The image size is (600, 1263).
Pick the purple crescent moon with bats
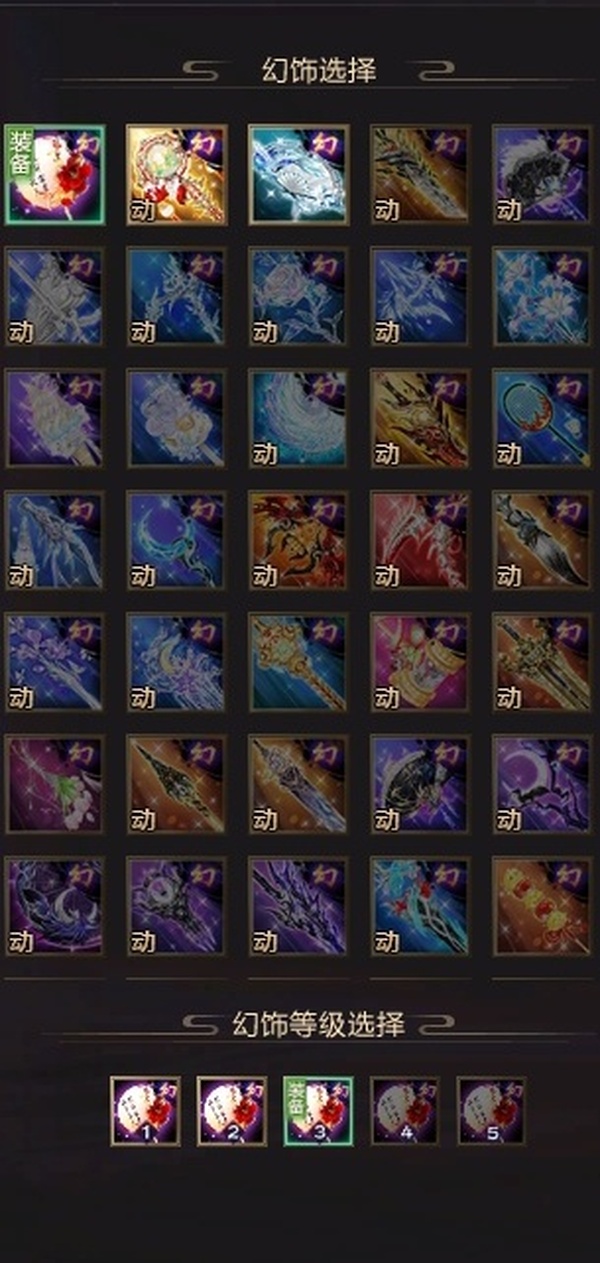pyautogui.click(x=543, y=784)
